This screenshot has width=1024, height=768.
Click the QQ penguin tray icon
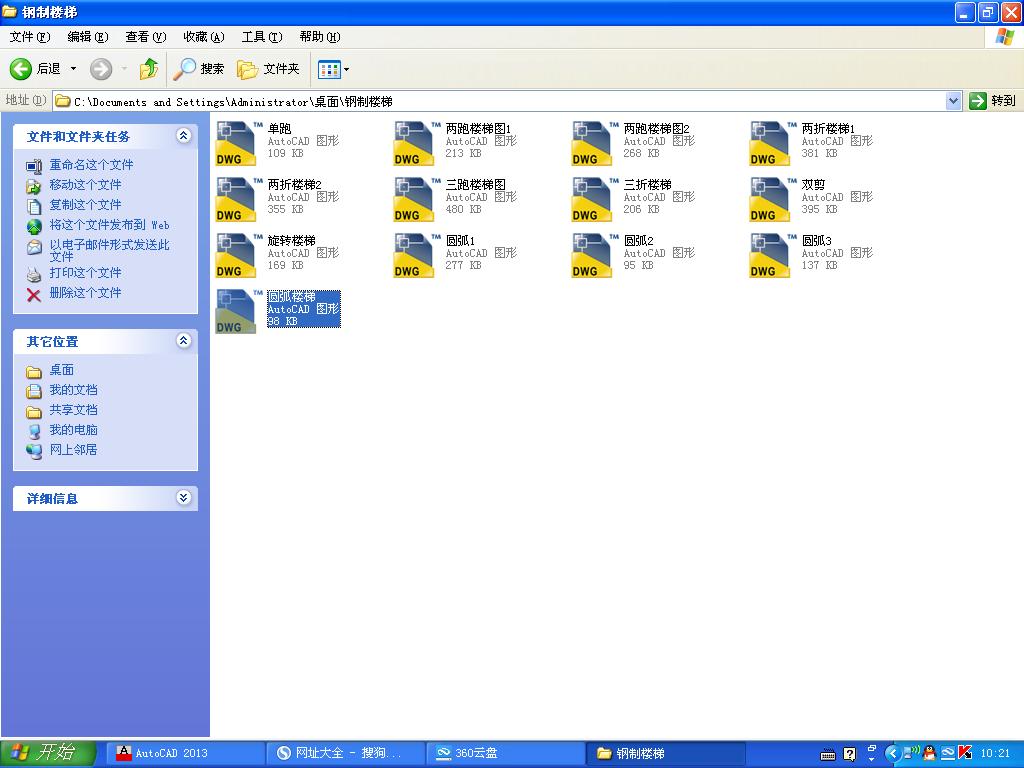click(929, 753)
